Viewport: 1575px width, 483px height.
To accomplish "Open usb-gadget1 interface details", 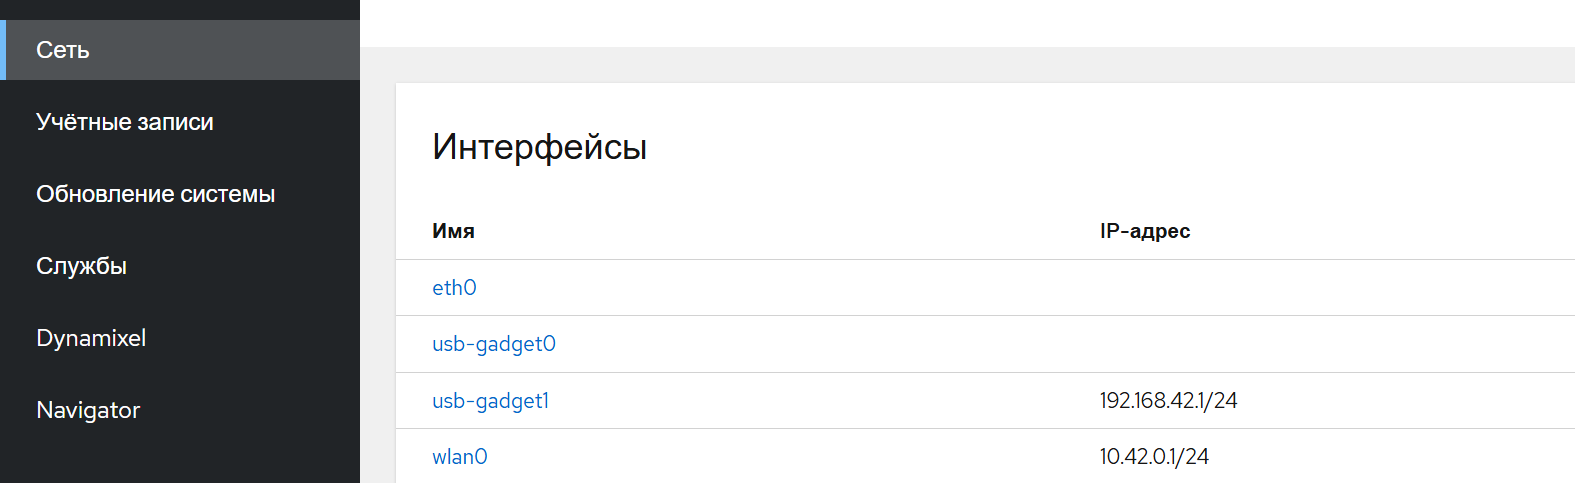I will [x=490, y=401].
